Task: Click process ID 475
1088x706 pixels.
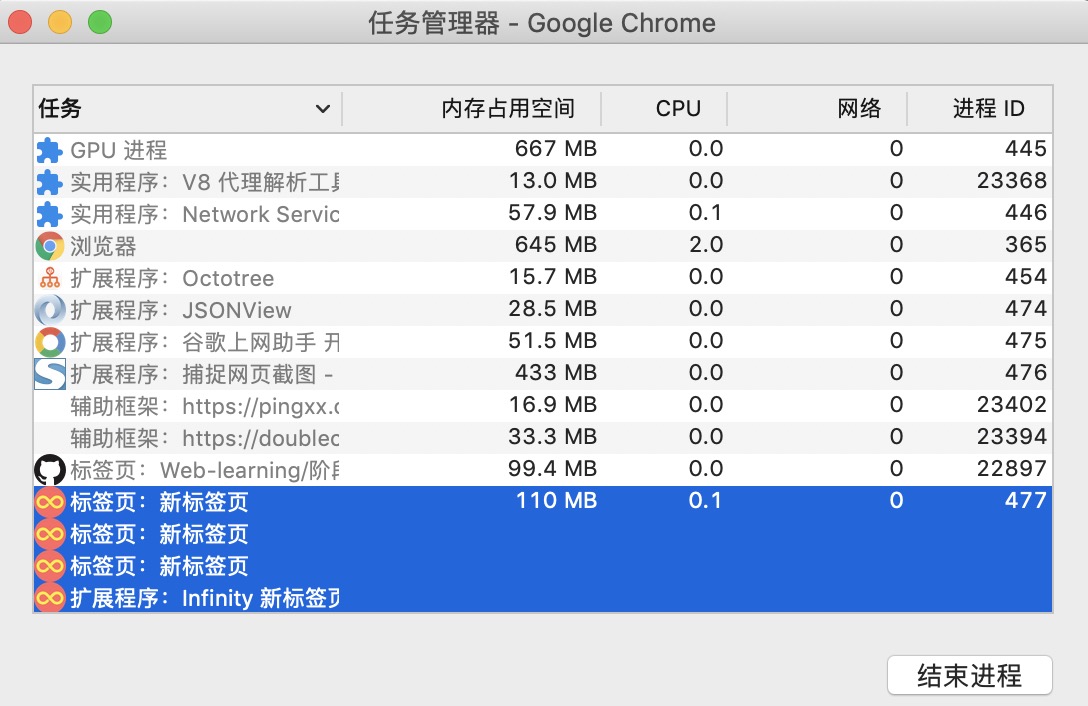Action: point(1026,340)
